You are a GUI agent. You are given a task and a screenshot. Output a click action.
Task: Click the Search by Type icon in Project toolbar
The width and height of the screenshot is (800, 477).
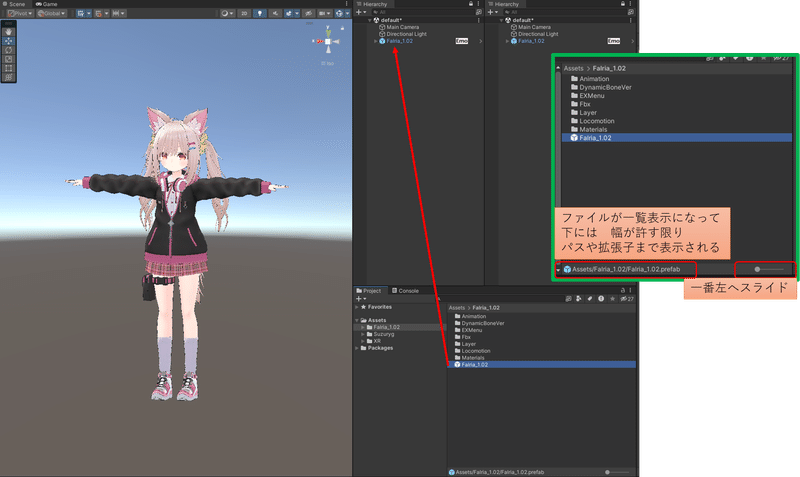tap(579, 299)
